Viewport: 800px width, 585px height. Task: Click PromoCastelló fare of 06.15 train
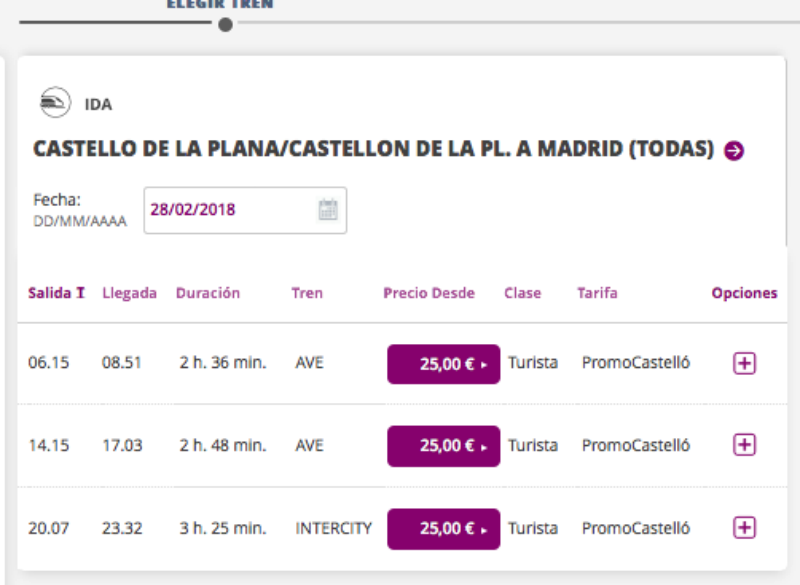636,363
